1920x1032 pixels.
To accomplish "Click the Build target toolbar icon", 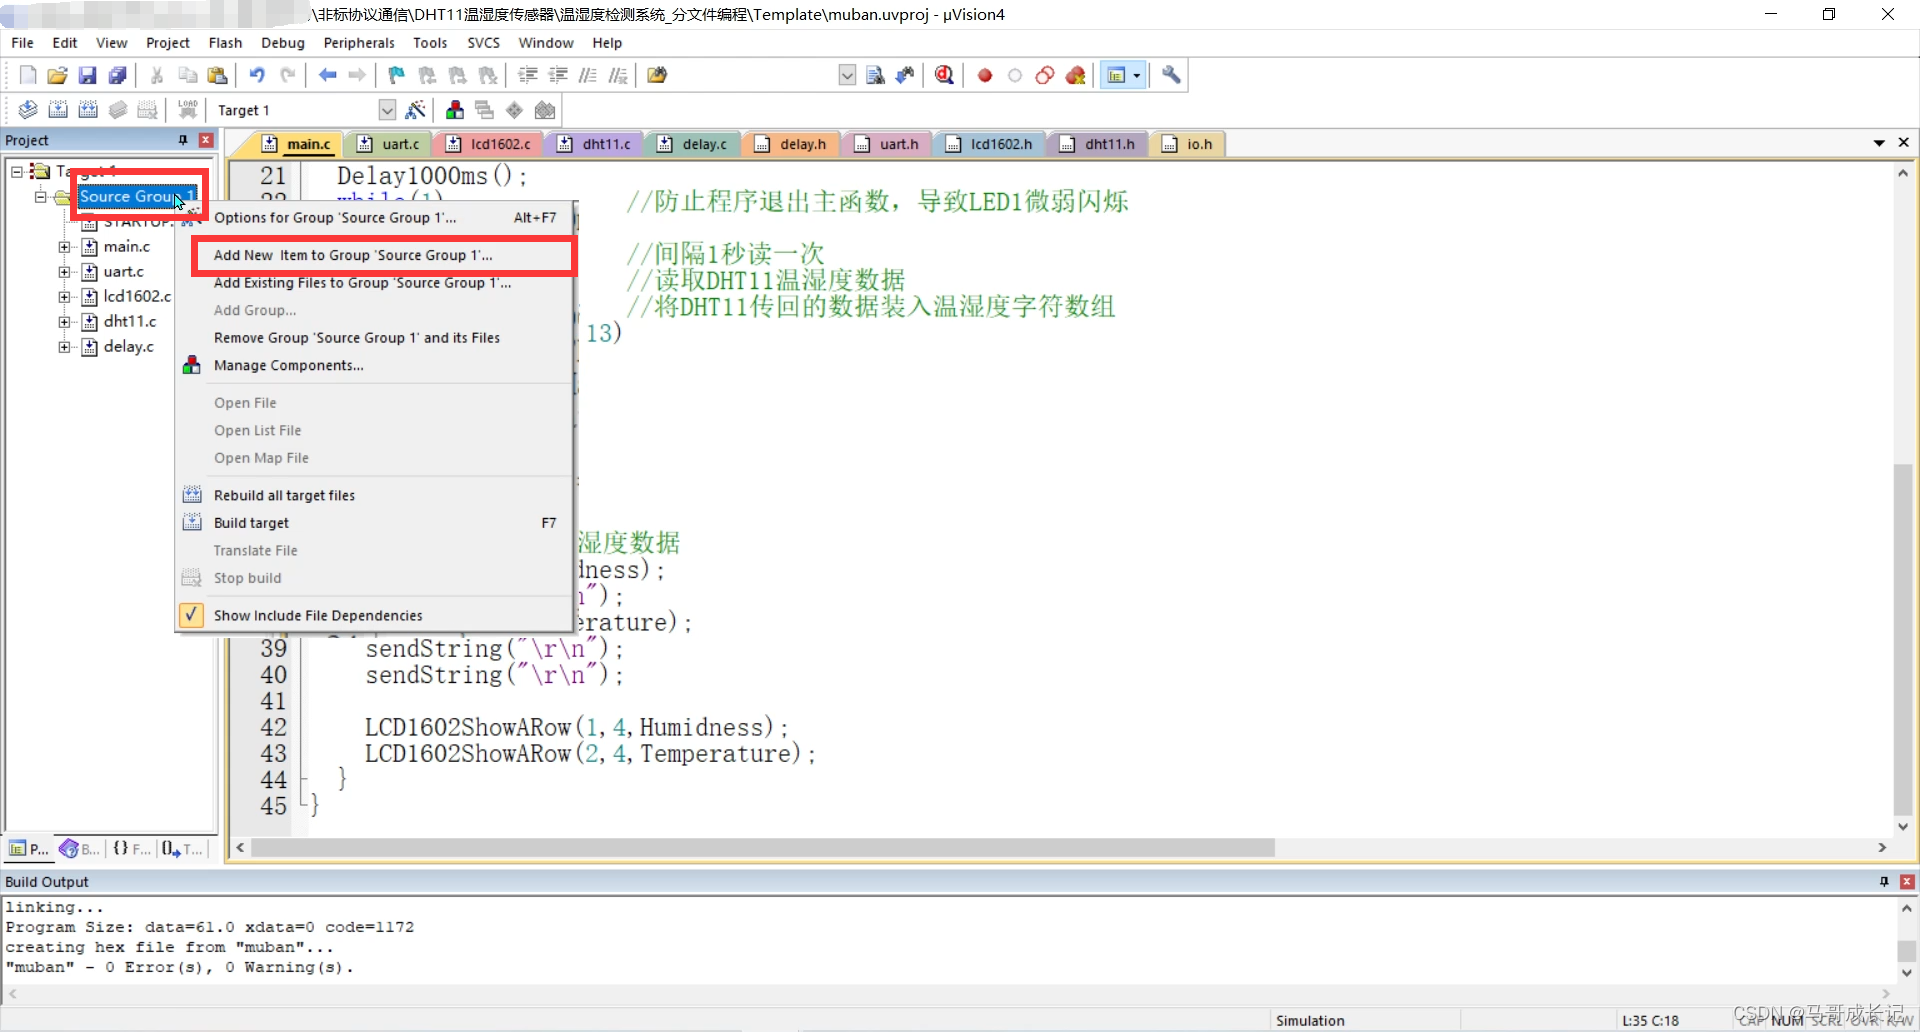I will pyautogui.click(x=58, y=110).
